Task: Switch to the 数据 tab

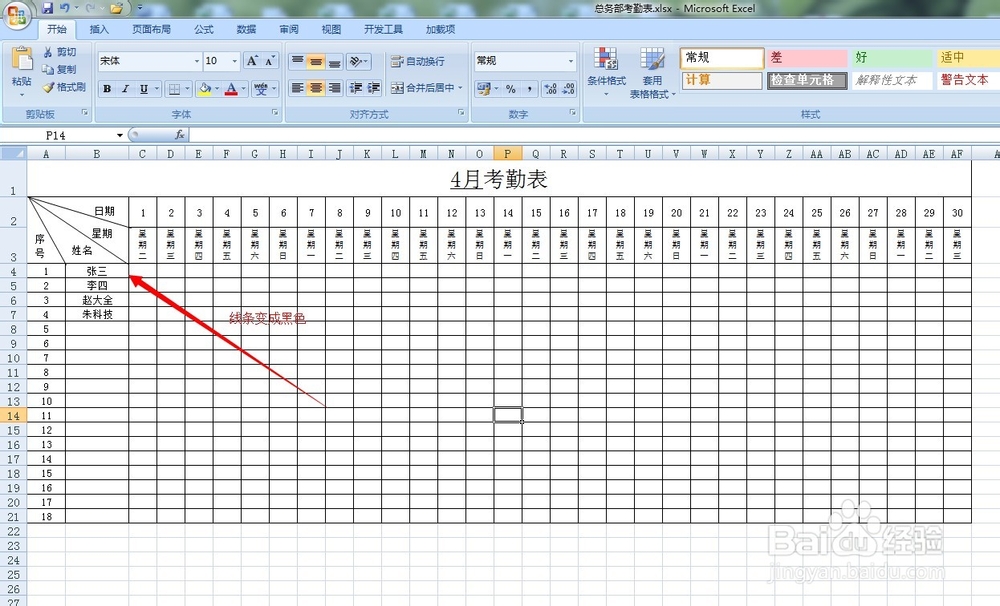Action: pos(246,29)
